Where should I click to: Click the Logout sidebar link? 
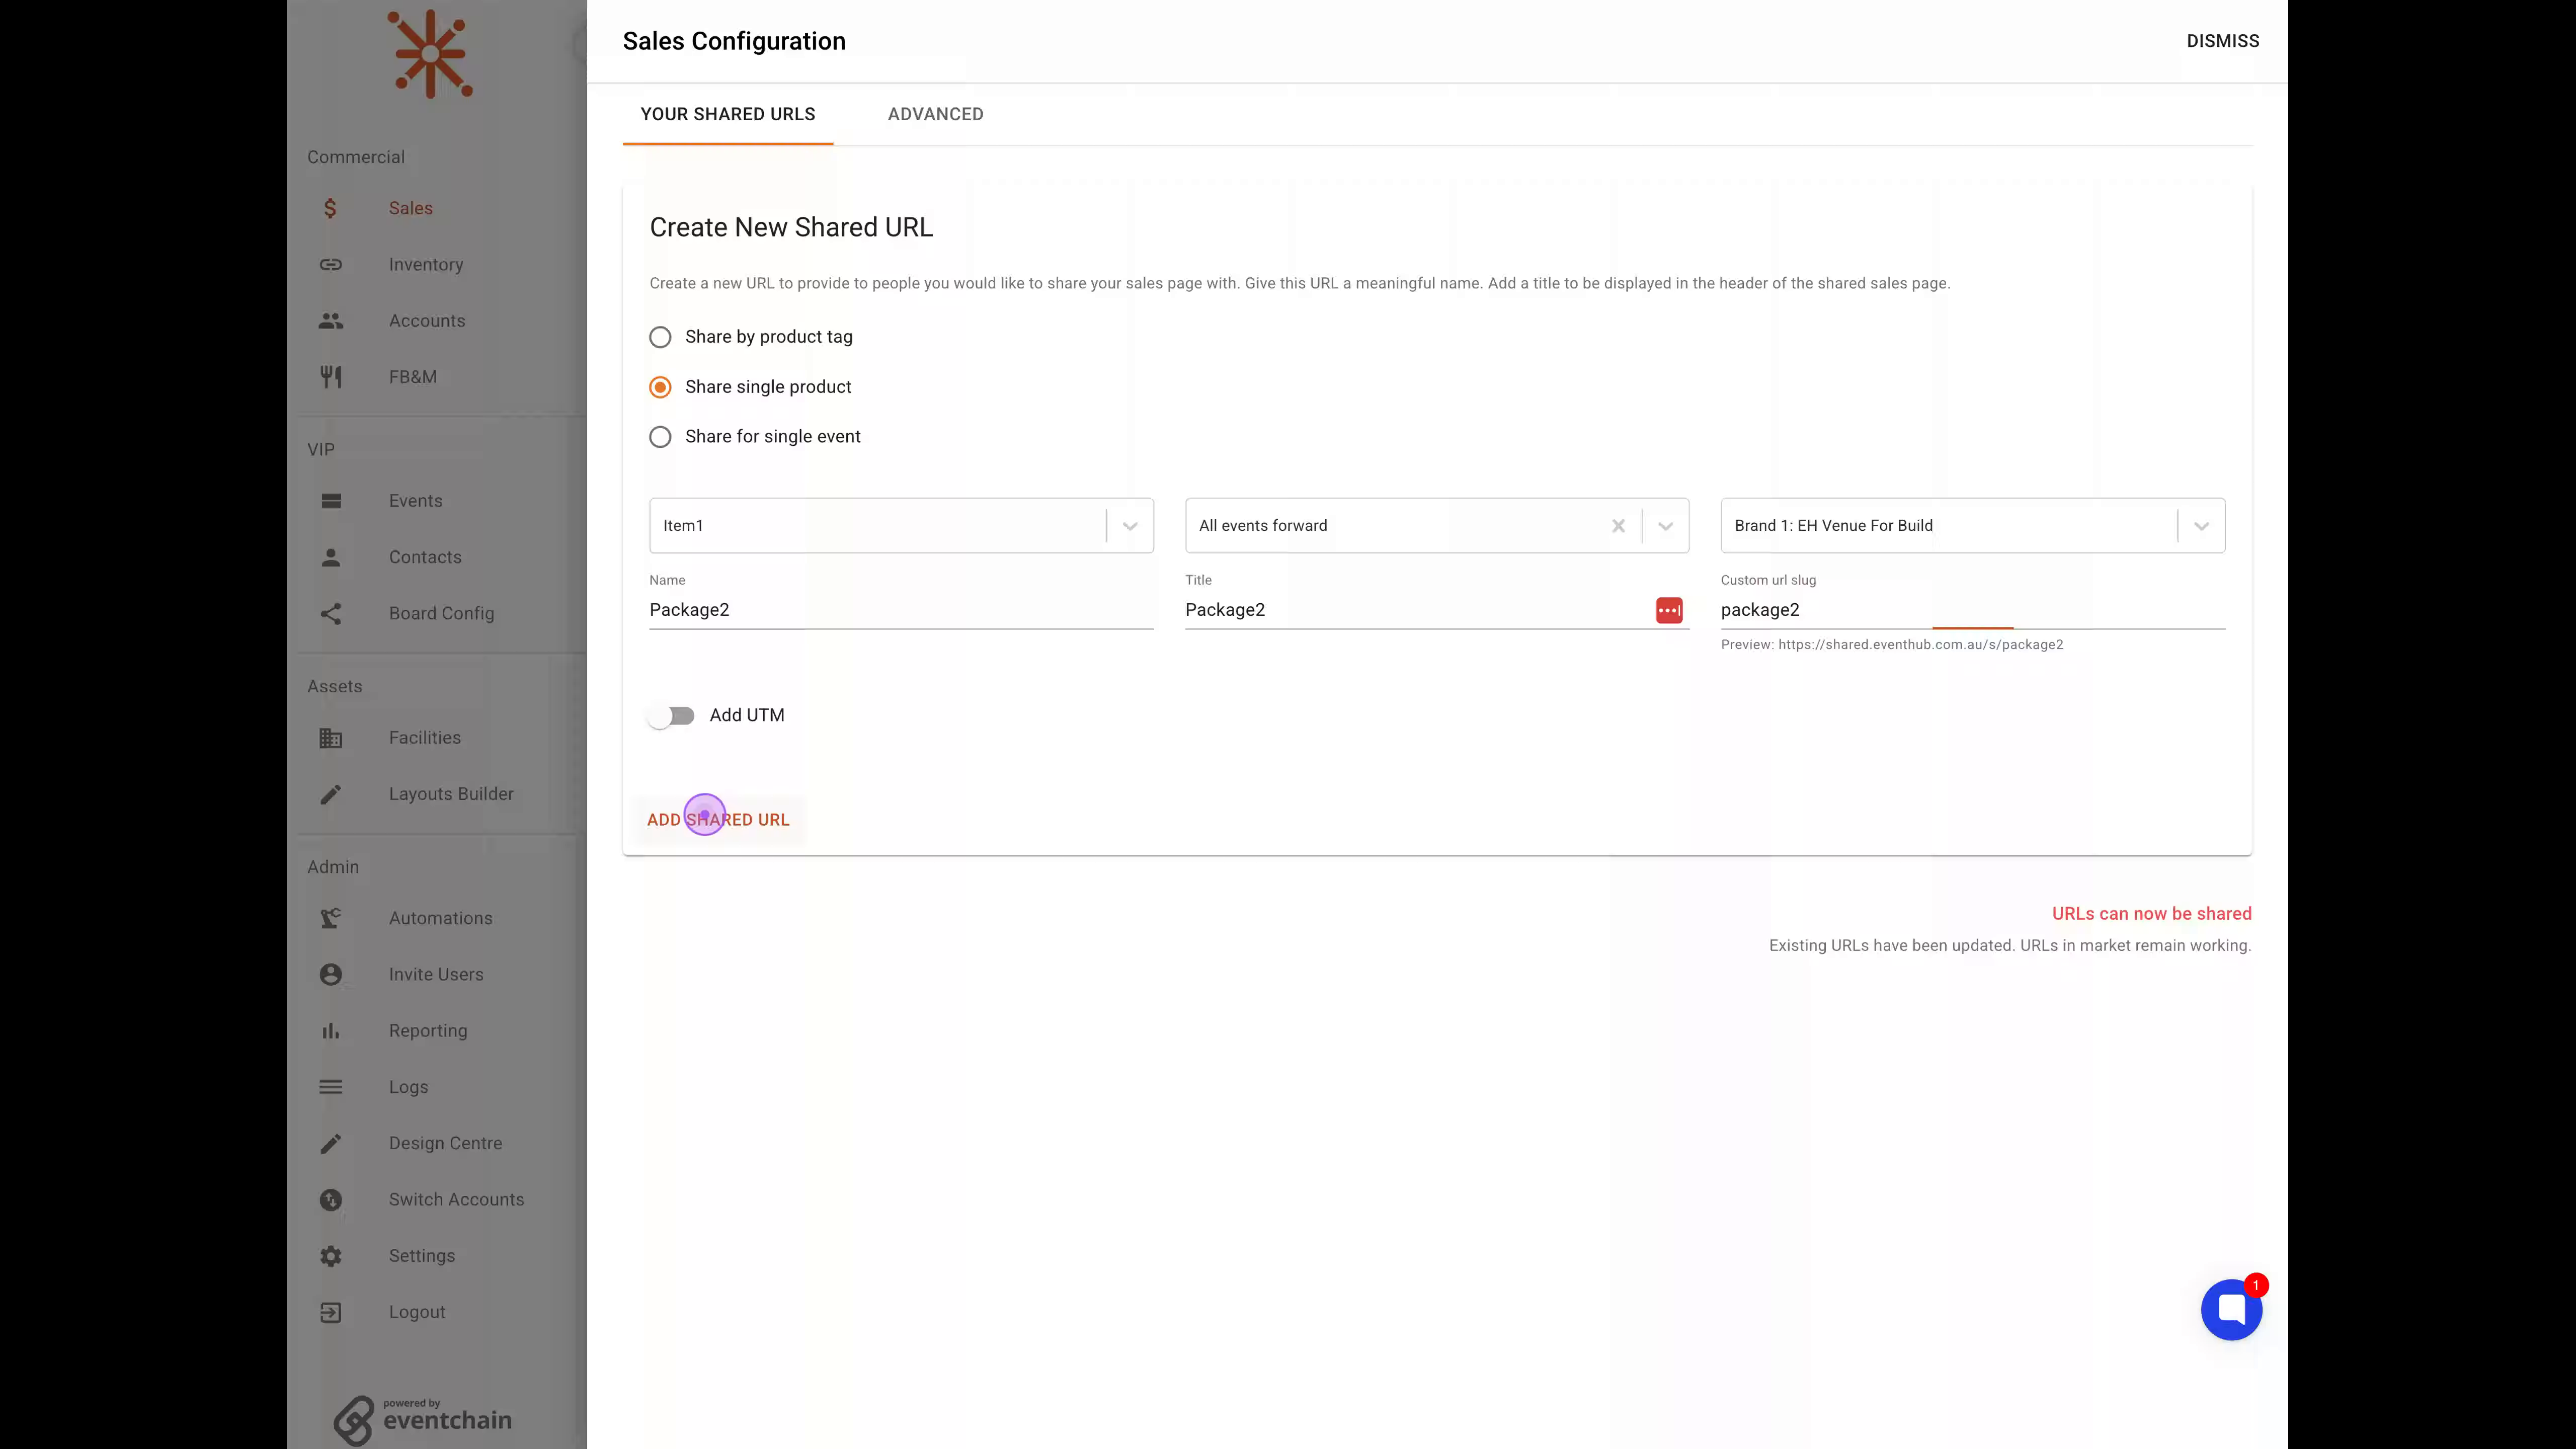click(417, 1312)
